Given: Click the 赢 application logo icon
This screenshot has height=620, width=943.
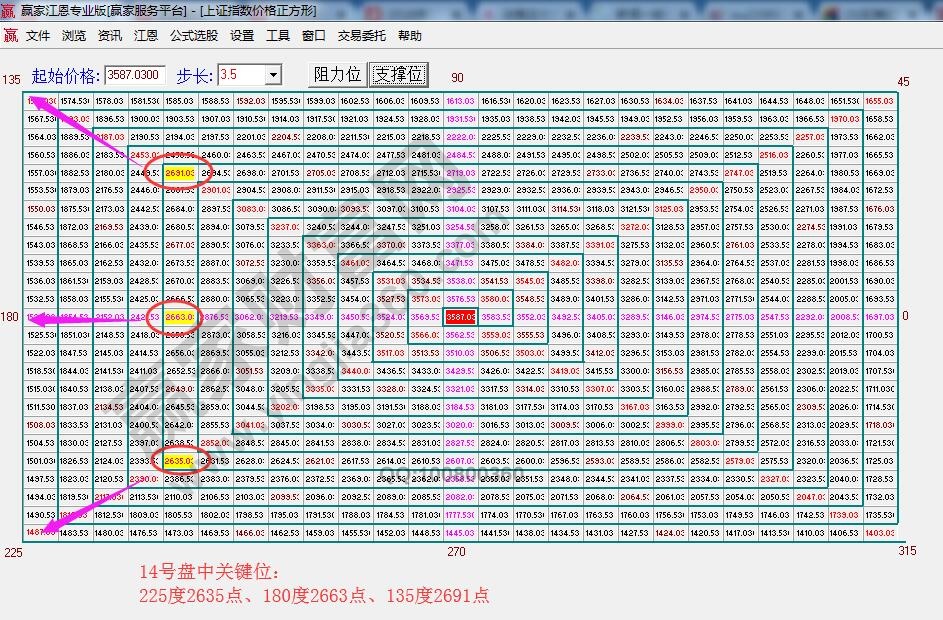Looking at the screenshot, I should point(10,35).
